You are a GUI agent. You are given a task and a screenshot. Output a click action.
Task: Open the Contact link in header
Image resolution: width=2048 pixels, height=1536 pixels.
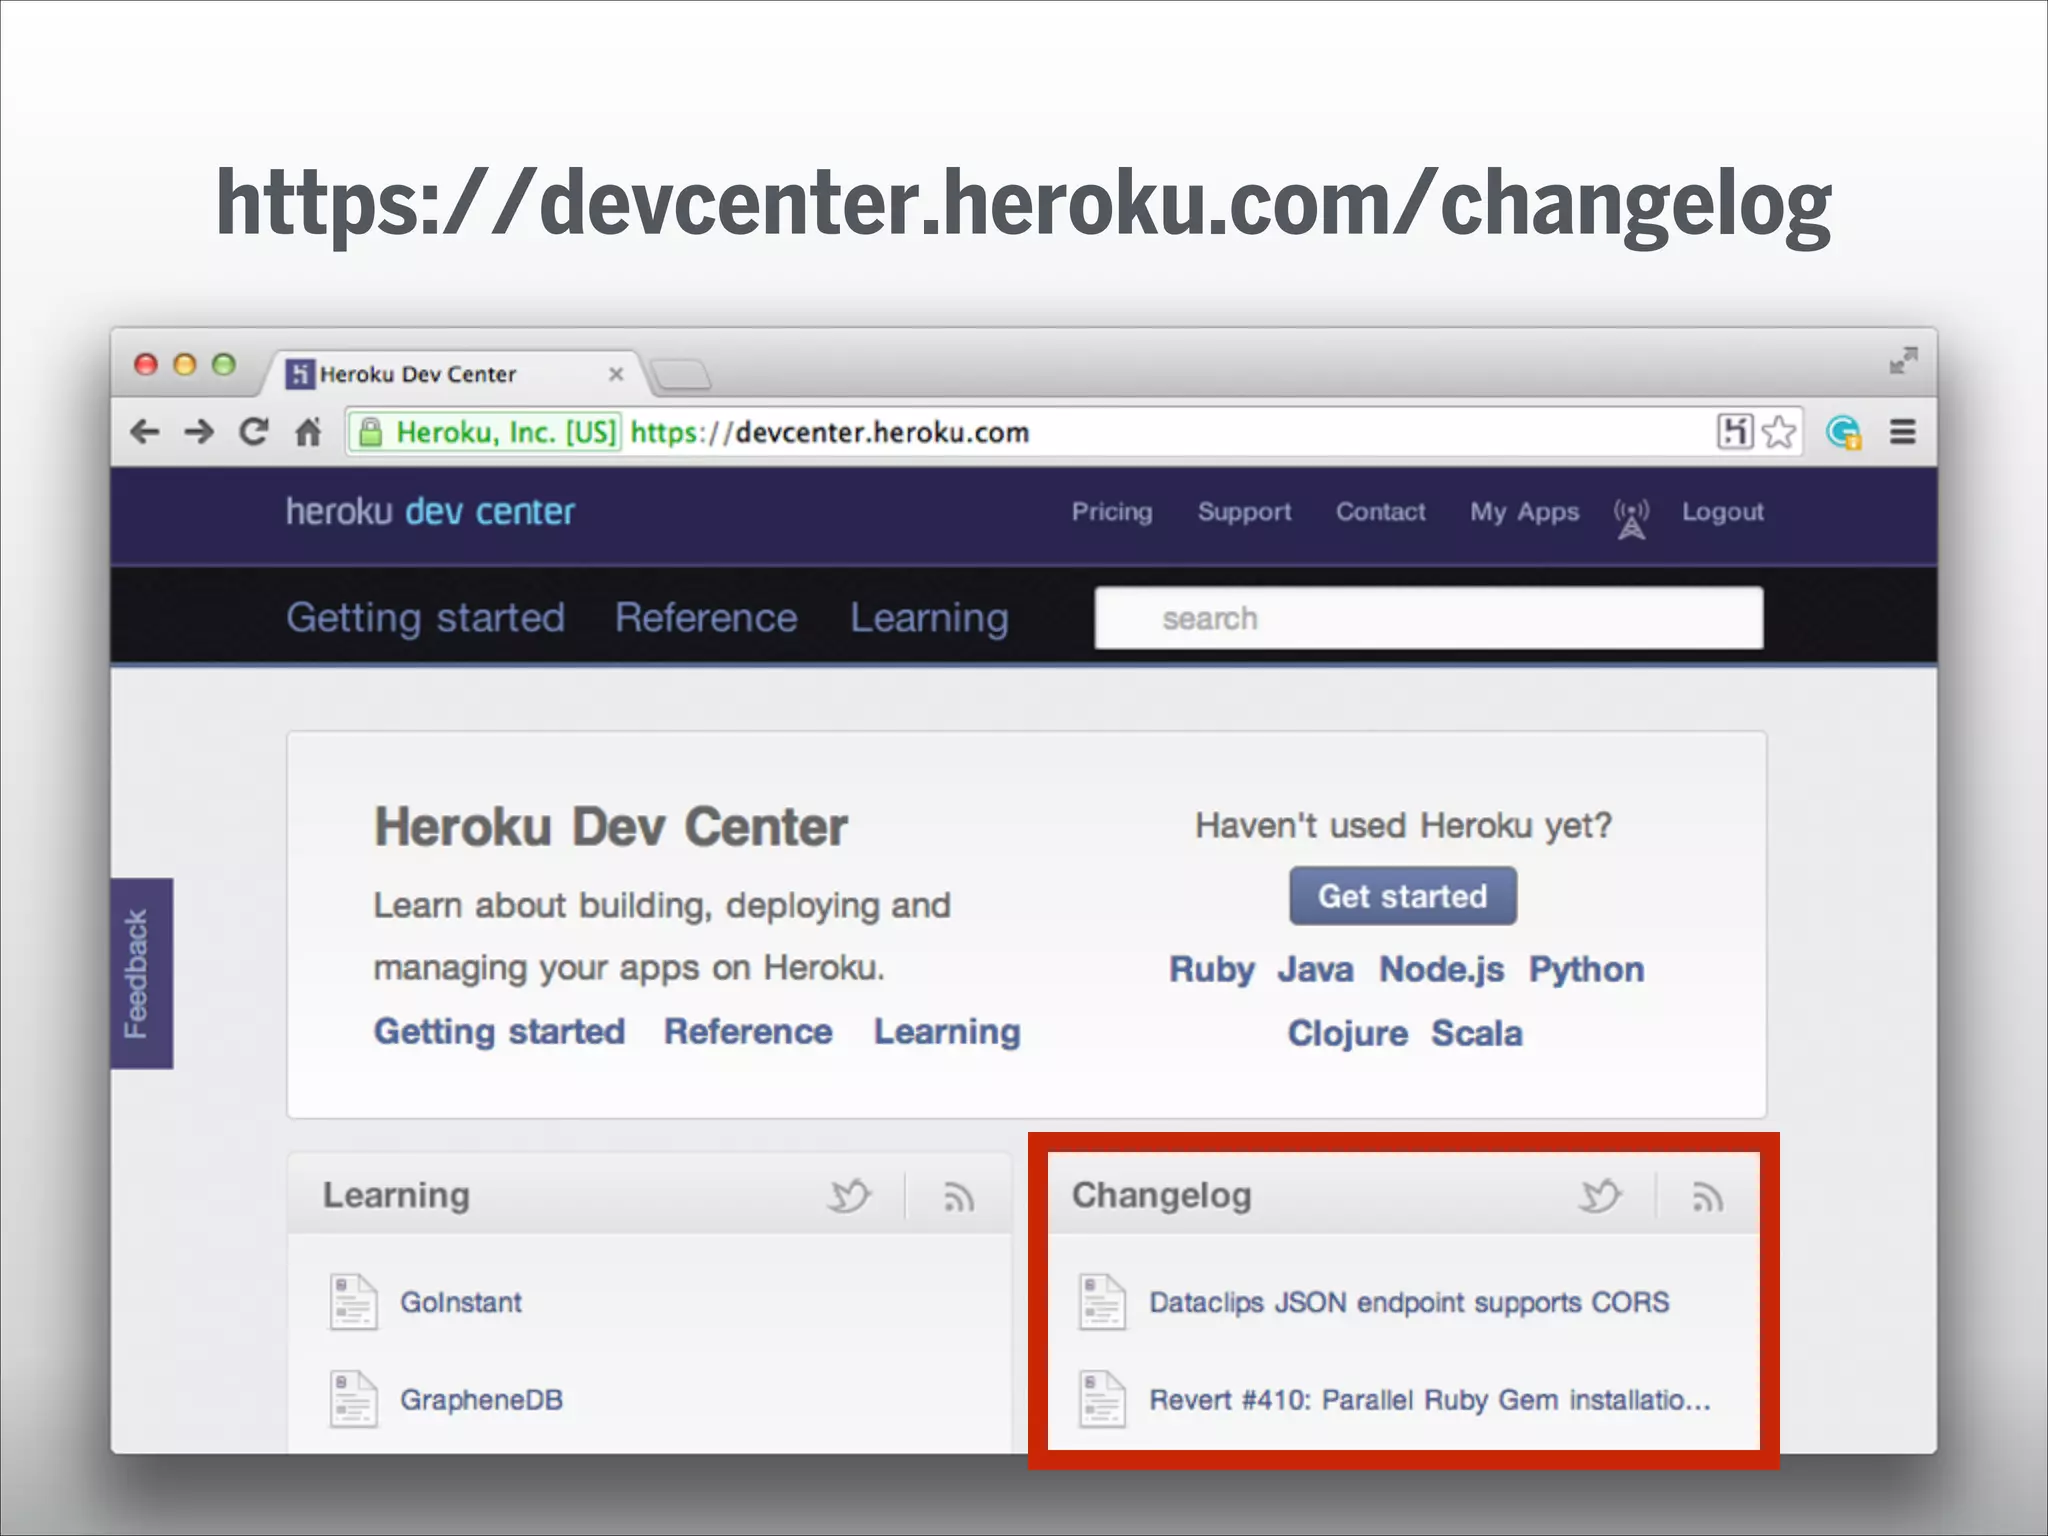coord(1381,512)
